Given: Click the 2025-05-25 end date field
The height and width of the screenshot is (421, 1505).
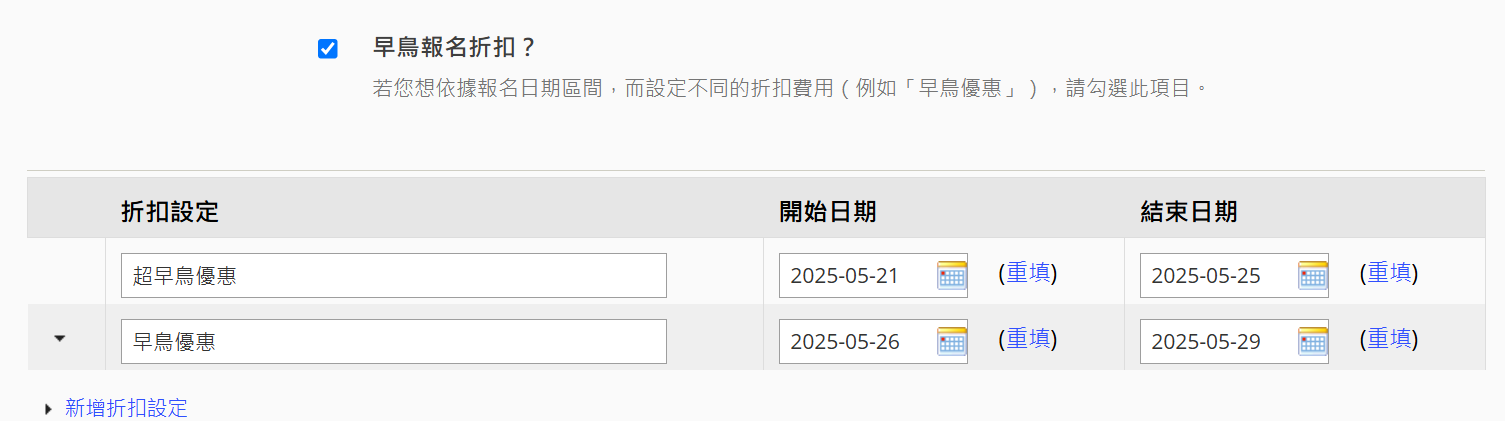Looking at the screenshot, I should (x=1219, y=276).
